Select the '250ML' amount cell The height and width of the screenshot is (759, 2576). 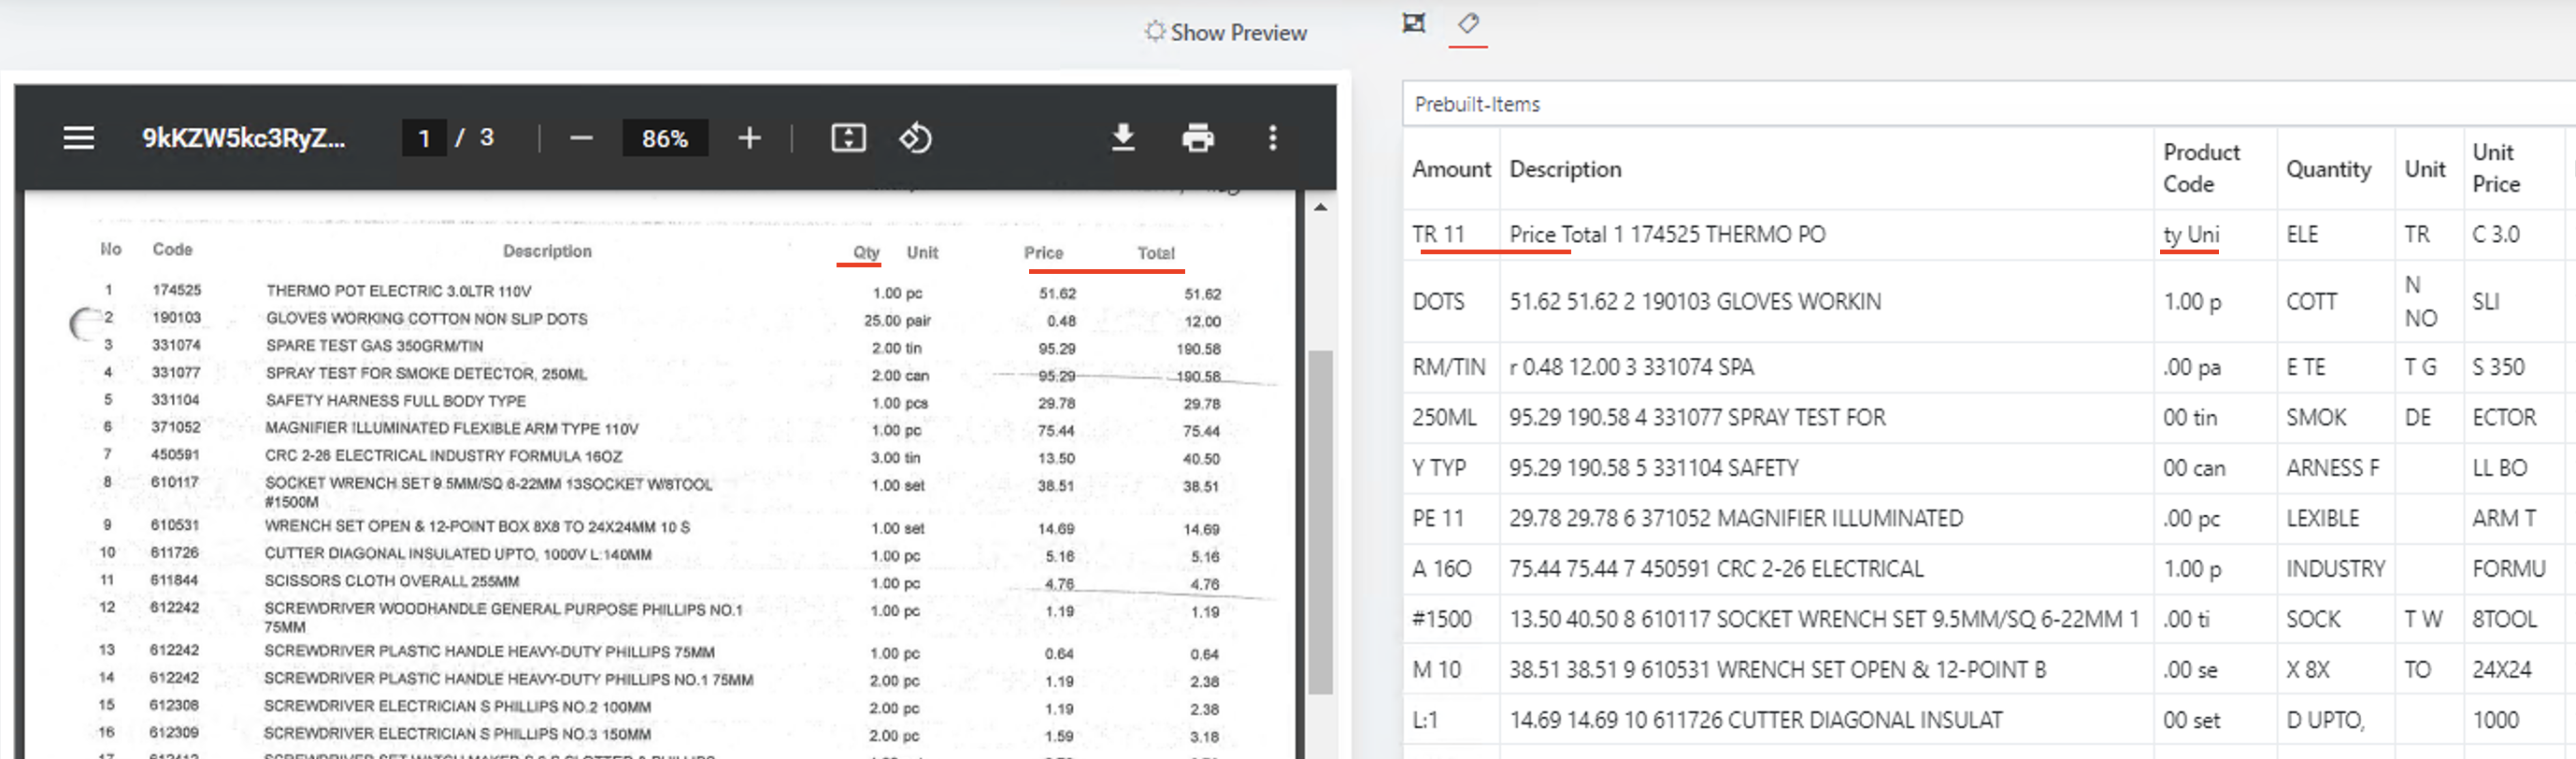click(x=1450, y=417)
